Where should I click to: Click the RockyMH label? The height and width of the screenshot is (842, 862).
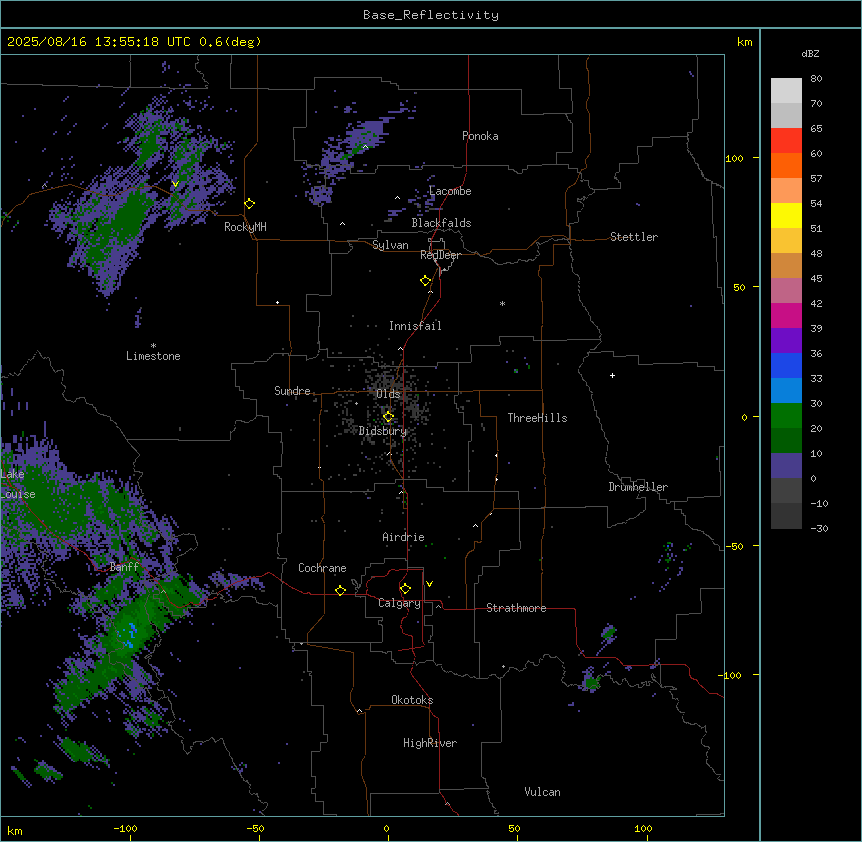(x=245, y=227)
